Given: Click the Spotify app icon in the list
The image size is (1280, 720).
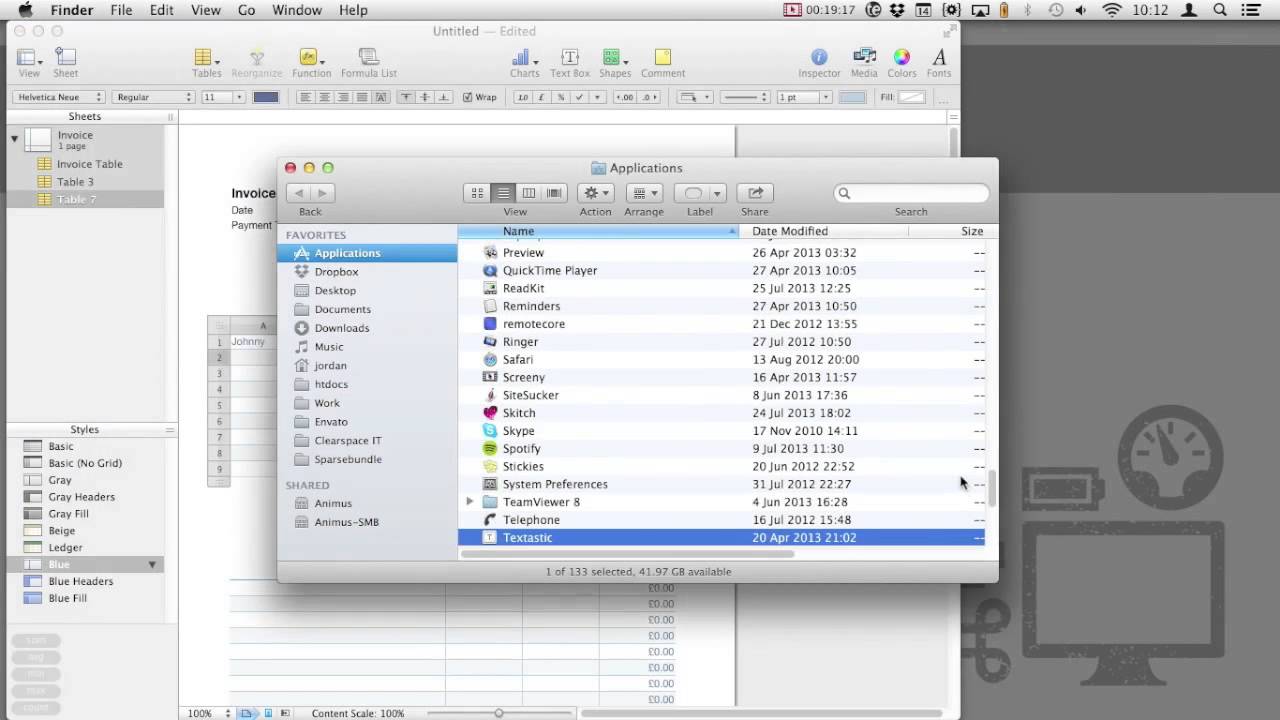Looking at the screenshot, I should pos(490,448).
